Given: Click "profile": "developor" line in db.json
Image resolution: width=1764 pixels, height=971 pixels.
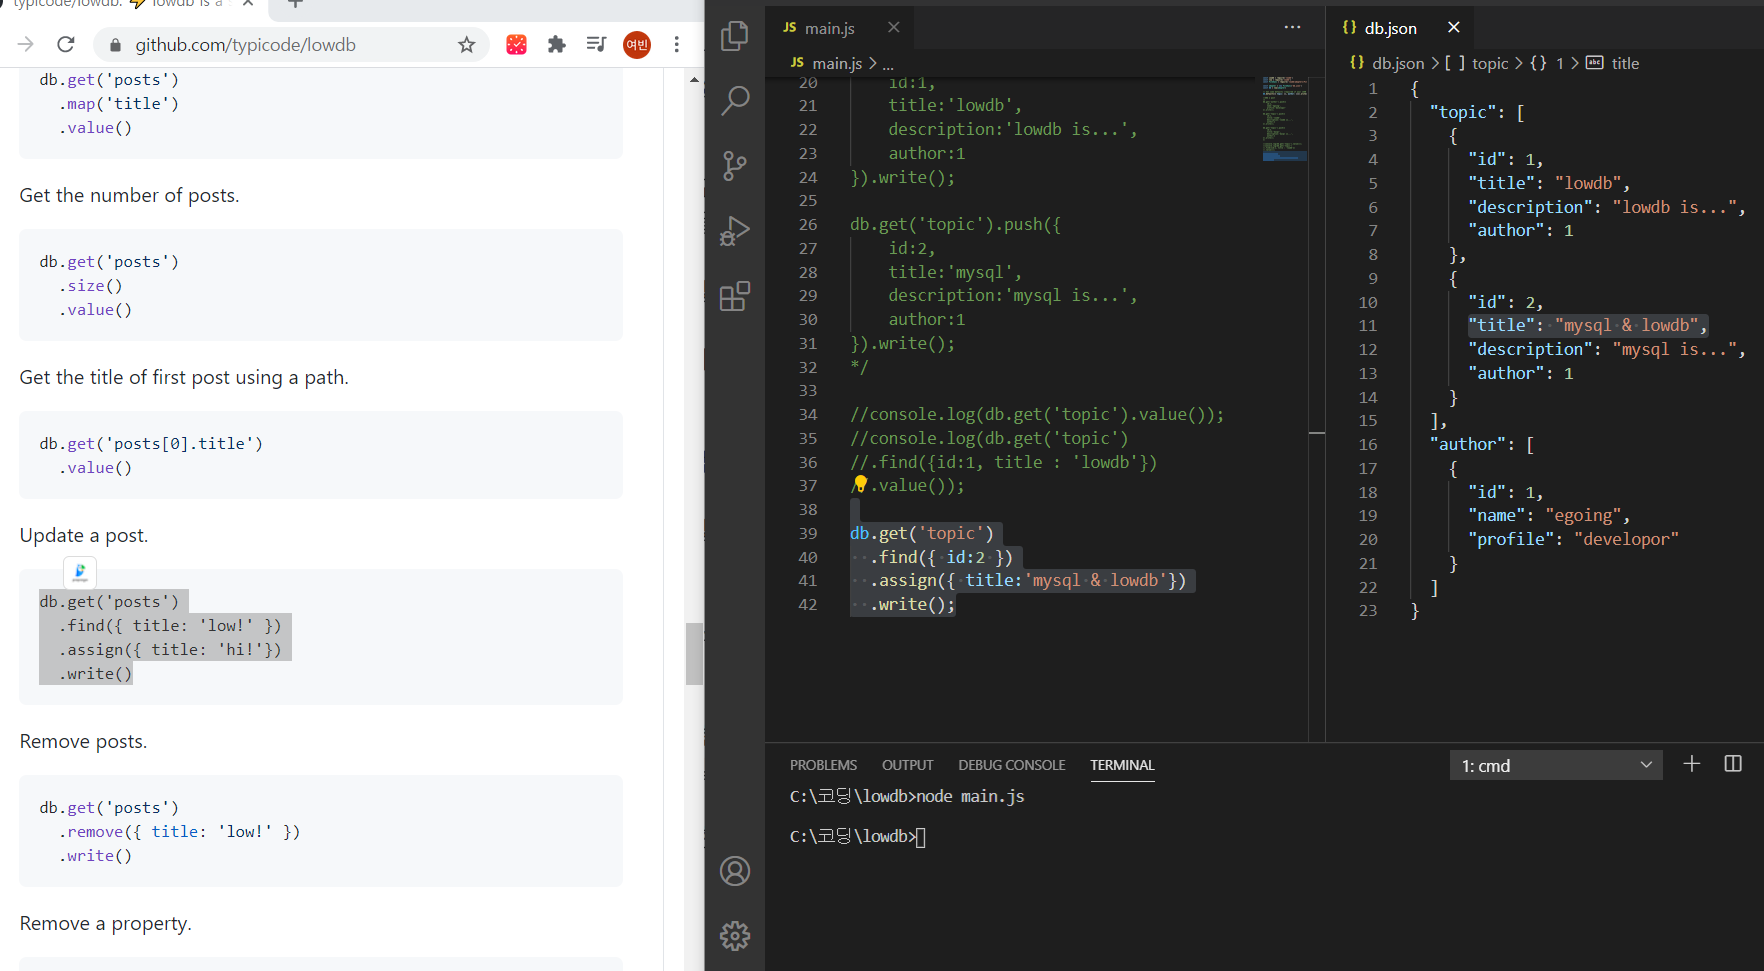Looking at the screenshot, I should click(1573, 539).
